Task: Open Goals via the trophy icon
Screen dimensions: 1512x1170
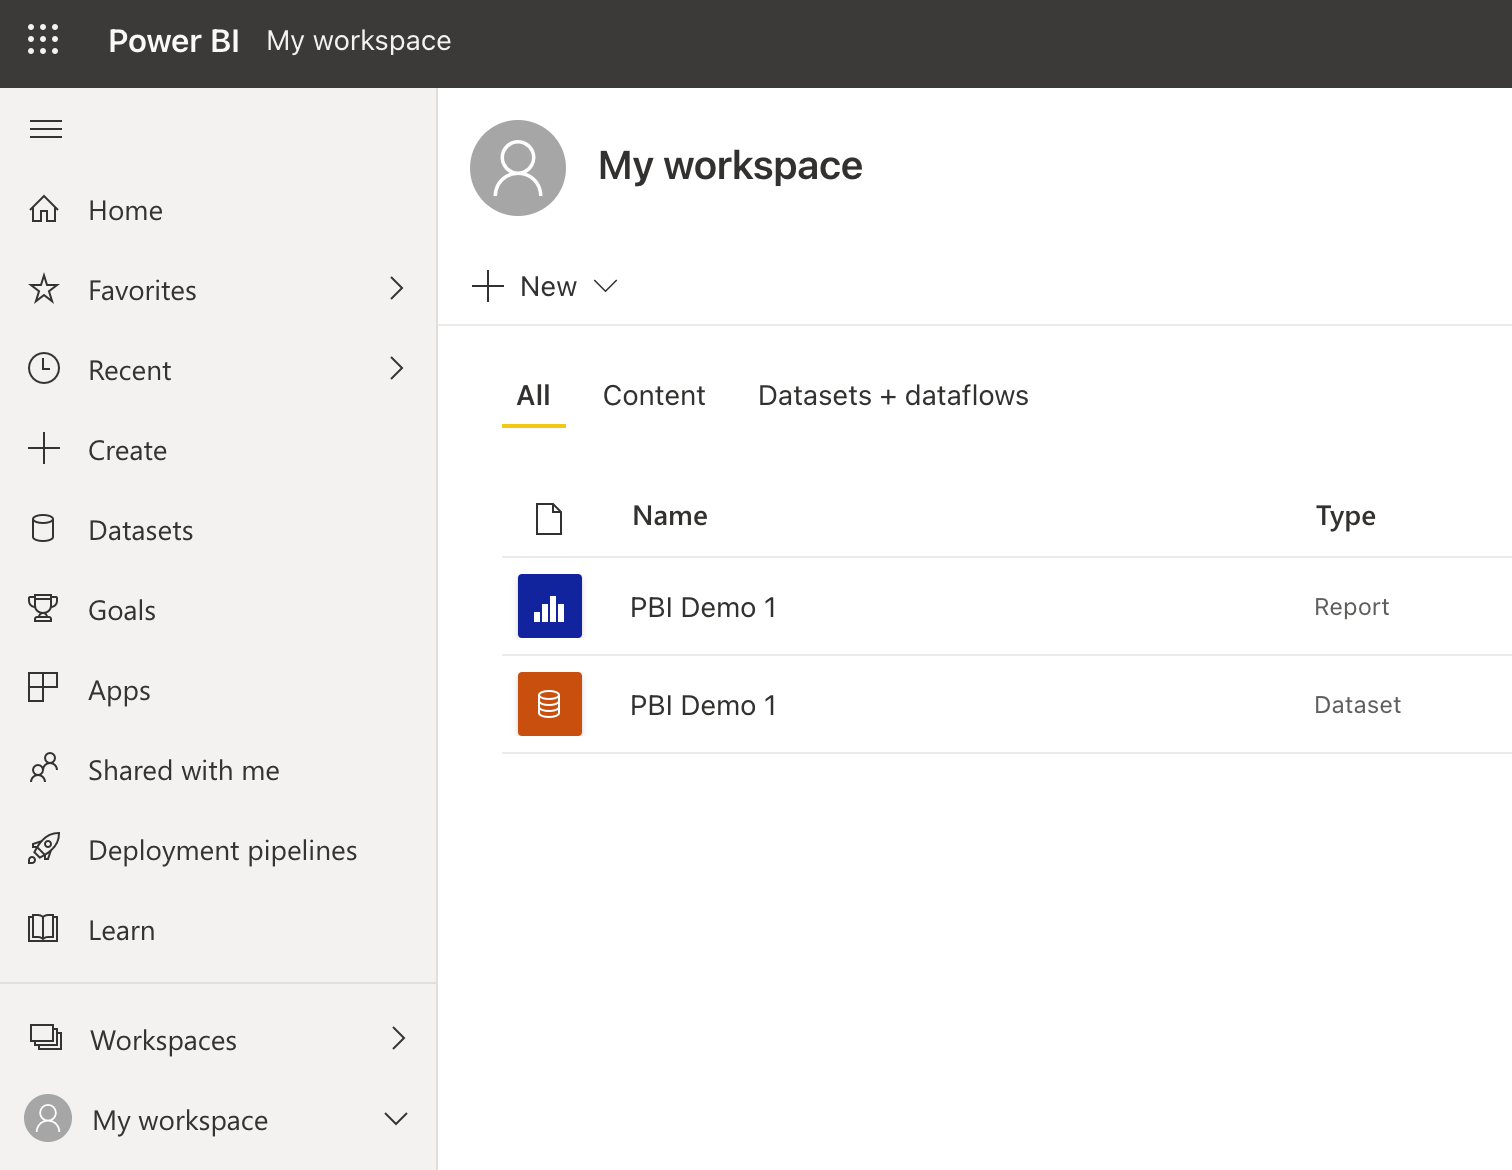Action: (44, 609)
